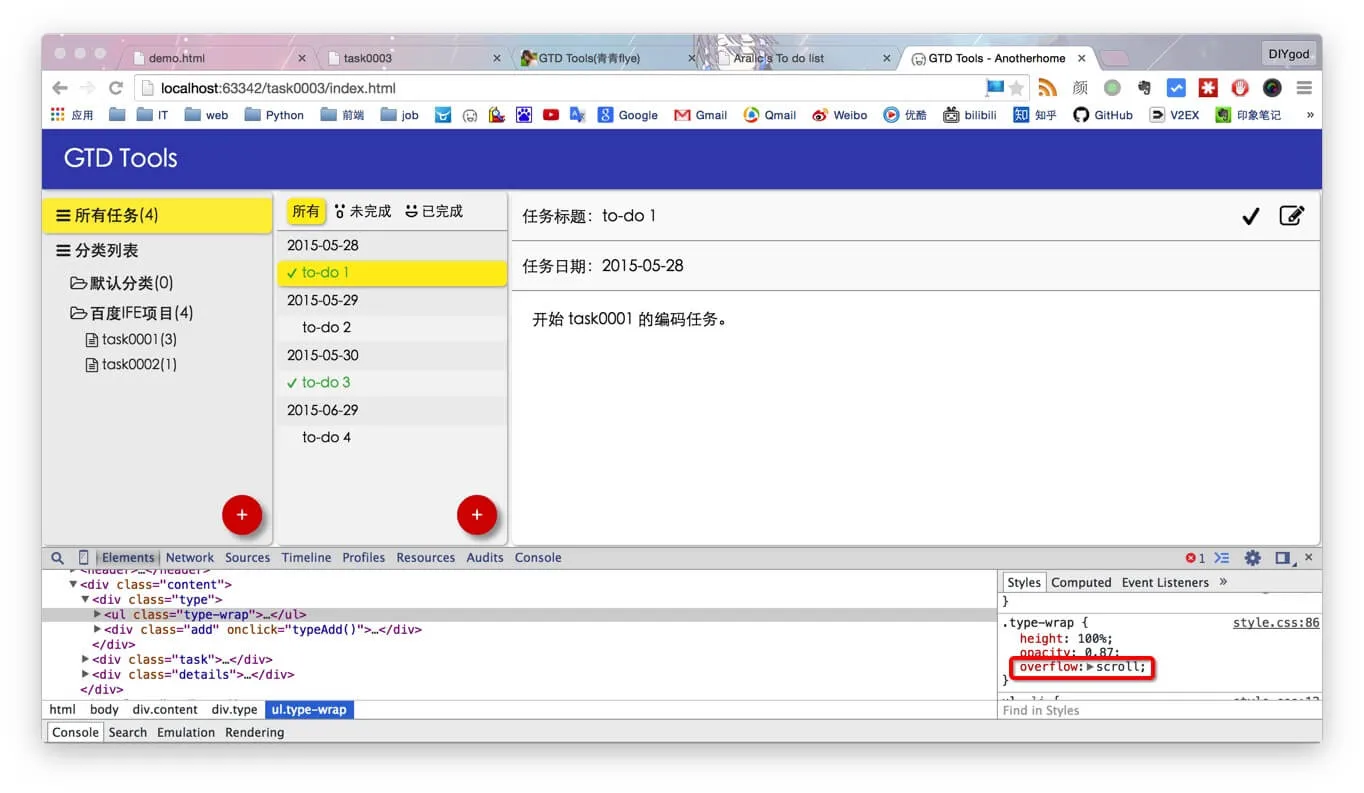1364x793 pixels.
Task: Click the Find in Styles input field
Action: click(1150, 710)
